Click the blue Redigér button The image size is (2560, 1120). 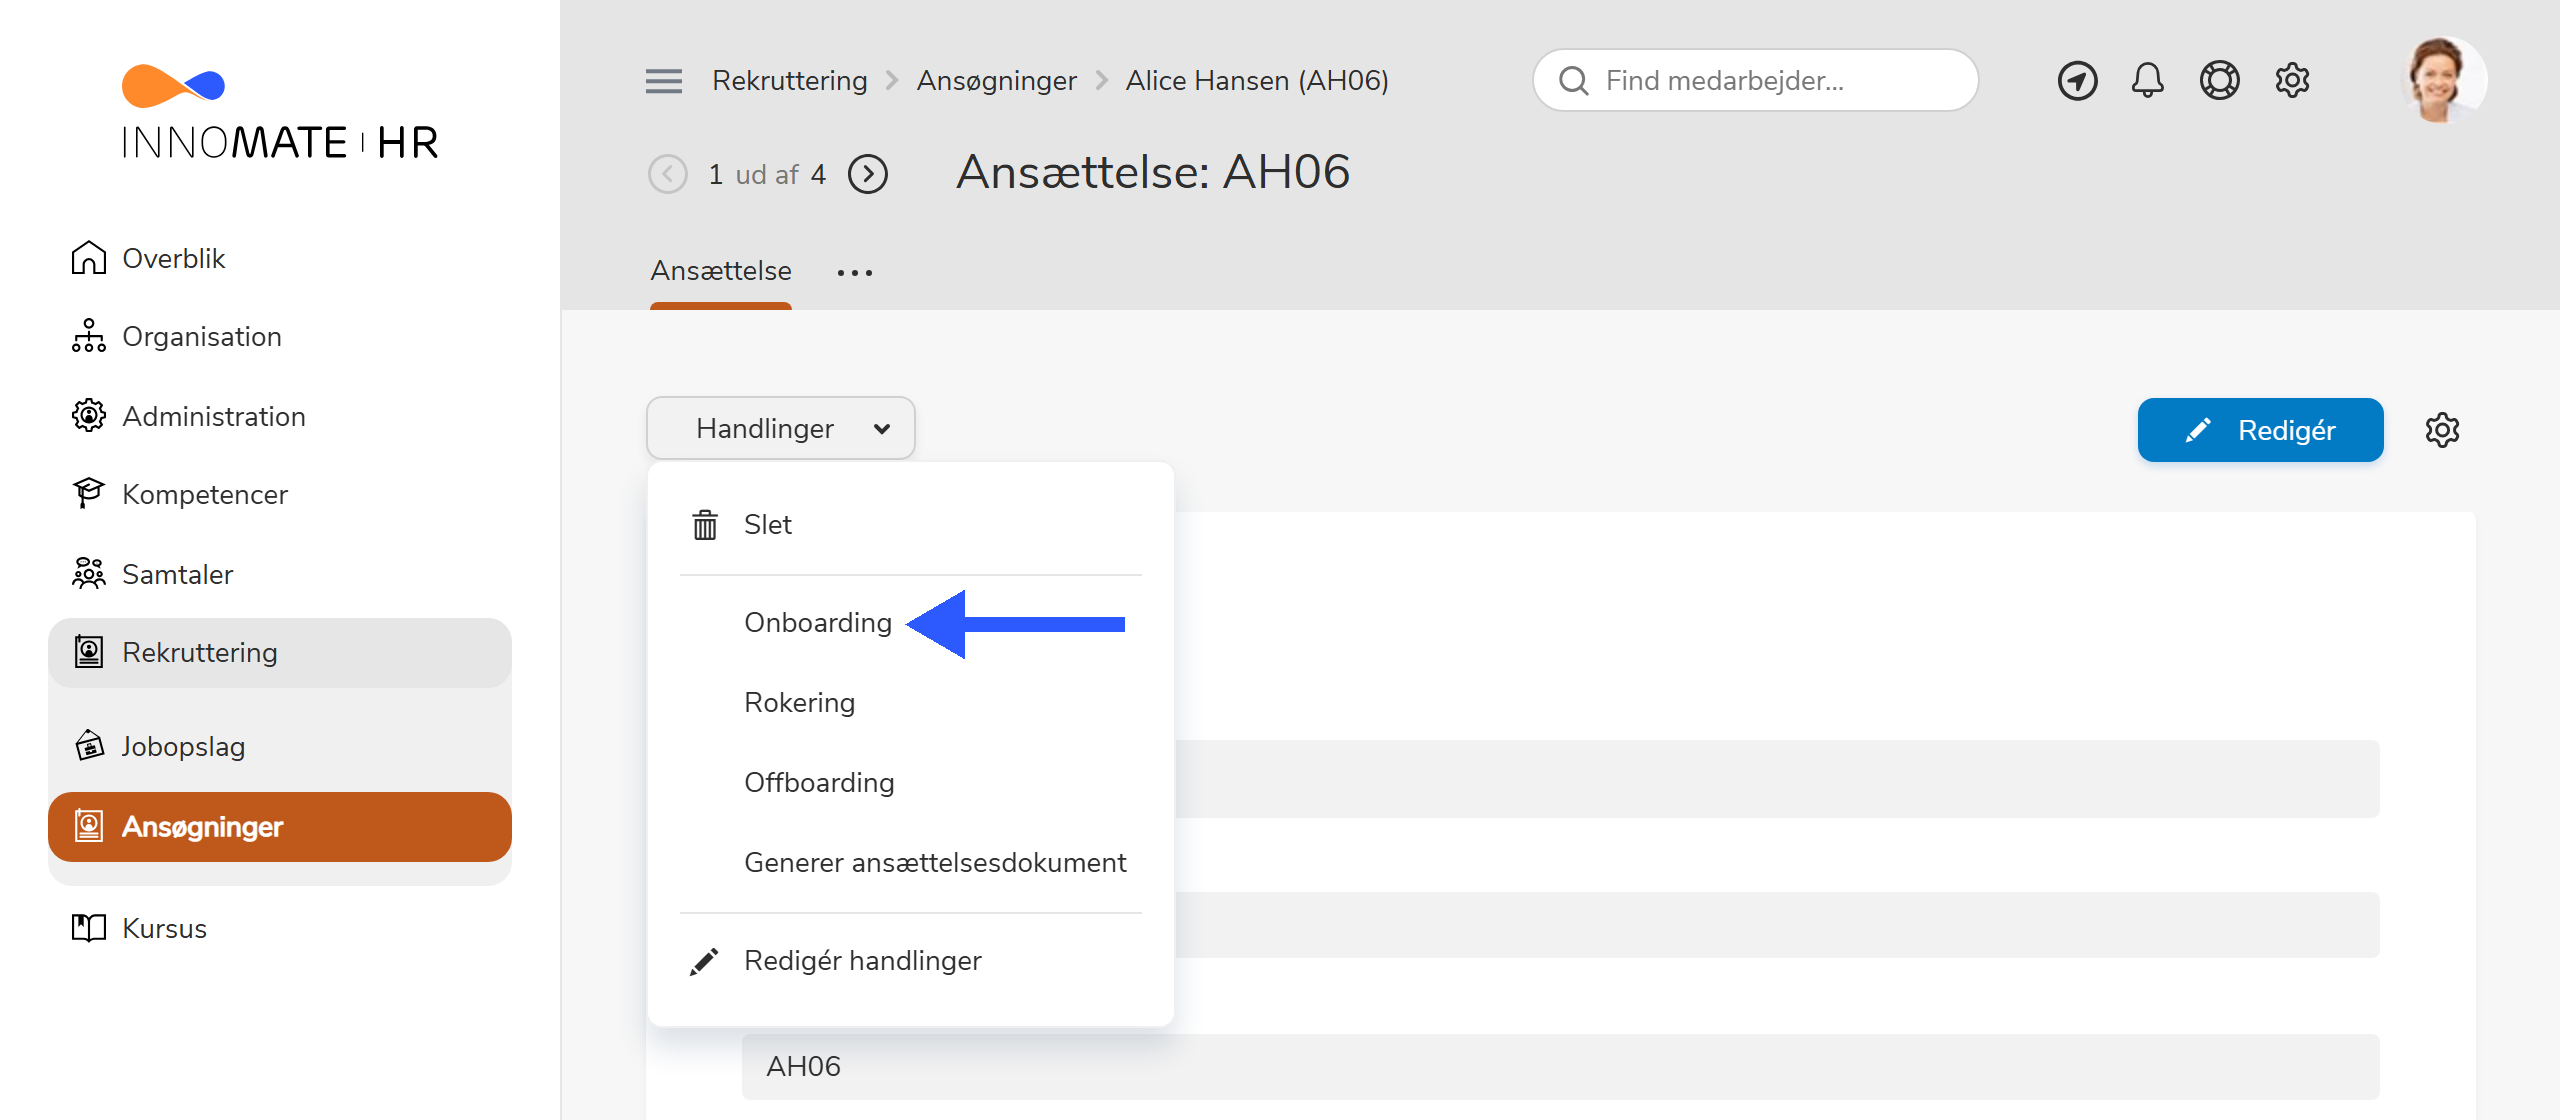coord(2261,430)
